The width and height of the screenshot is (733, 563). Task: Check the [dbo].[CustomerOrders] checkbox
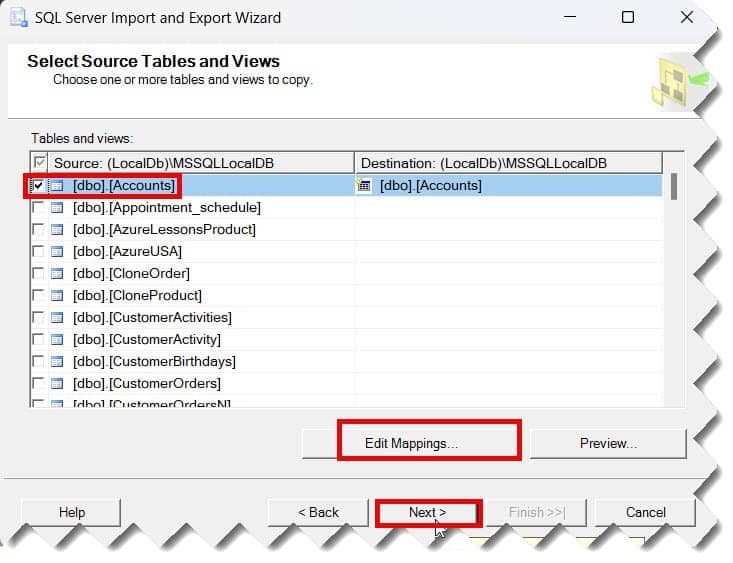pyautogui.click(x=38, y=383)
